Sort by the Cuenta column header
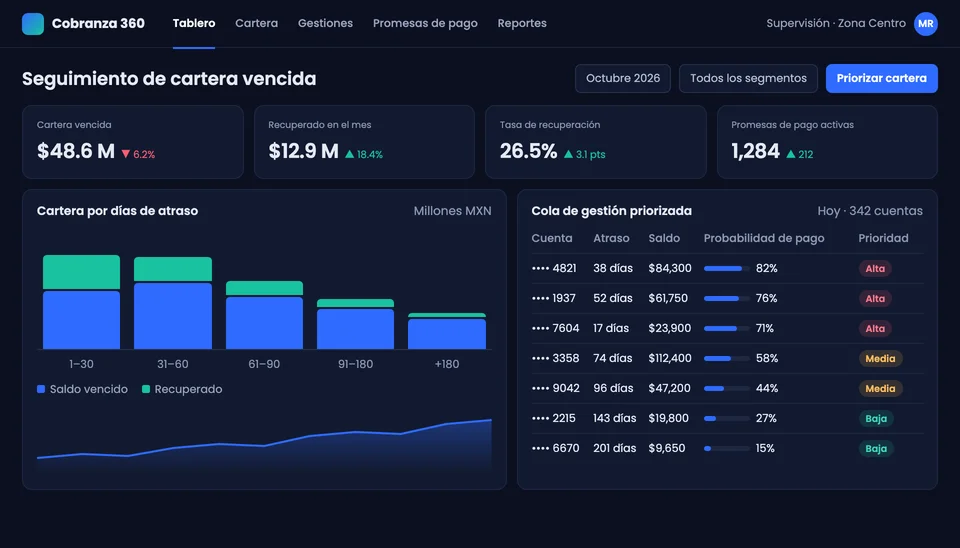960x548 pixels. coord(552,238)
